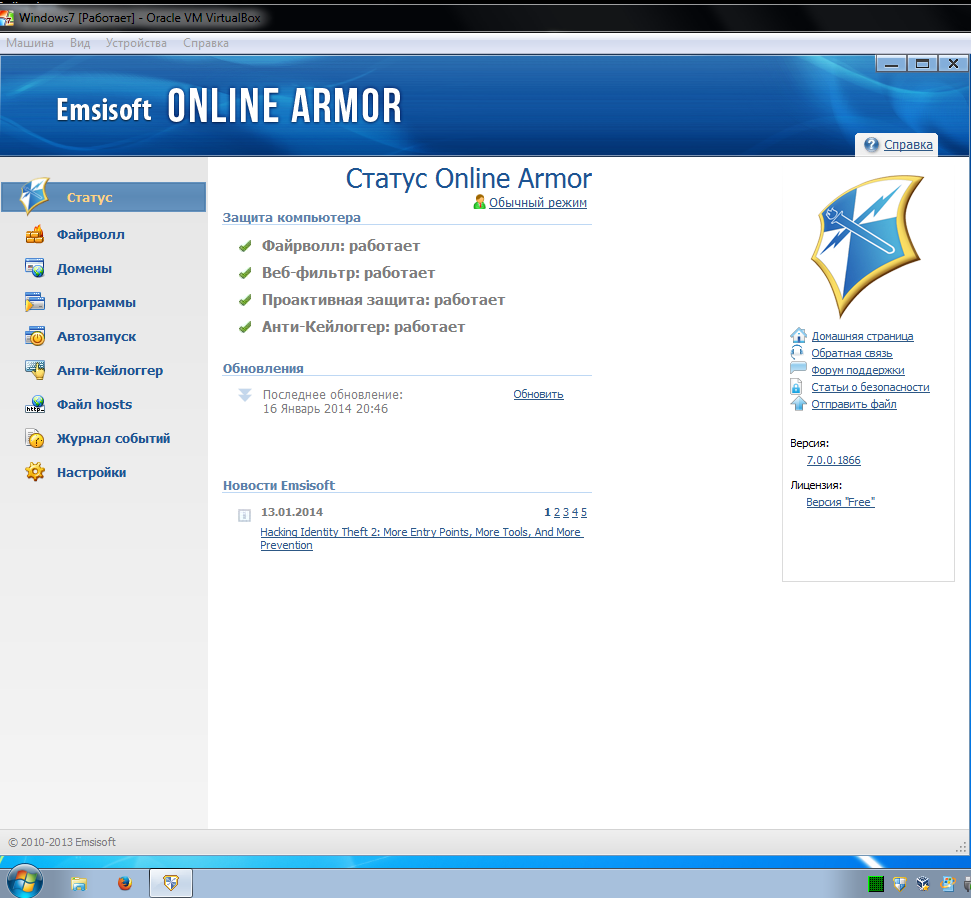This screenshot has width=971, height=898.
Task: Click the Online Armor shield tray icon
Action: 900,884
